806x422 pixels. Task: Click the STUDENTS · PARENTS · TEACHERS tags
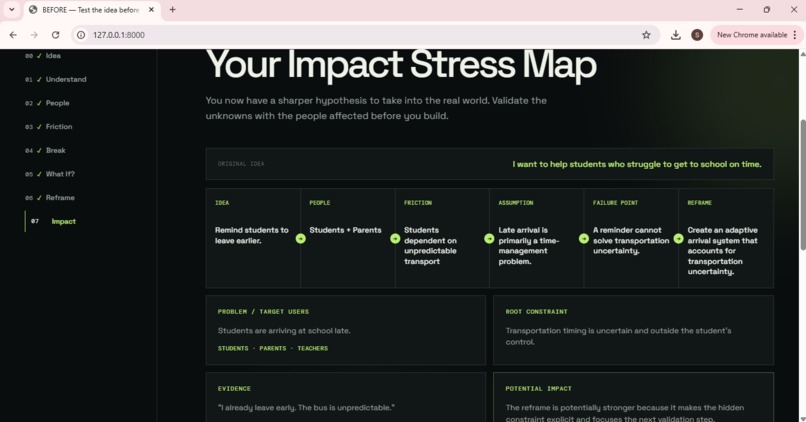tap(272, 348)
